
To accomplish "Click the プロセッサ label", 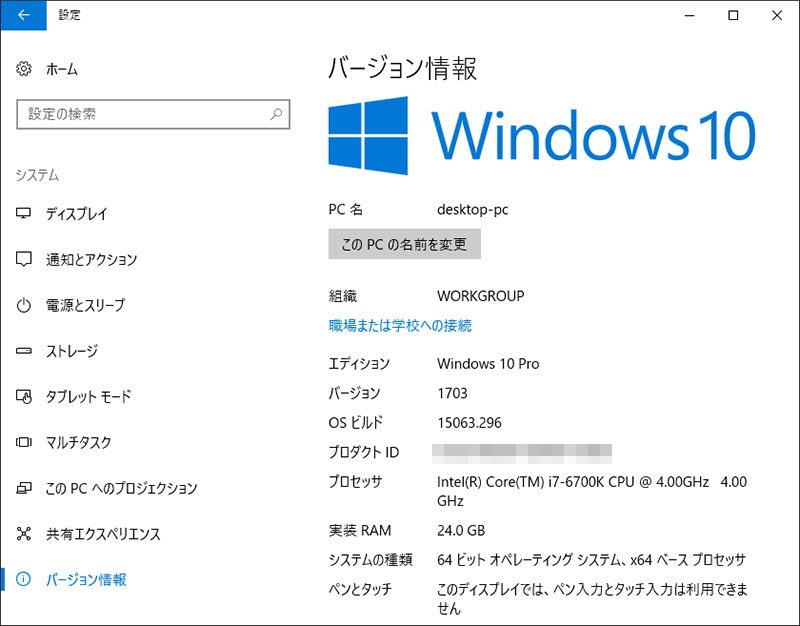I will click(x=355, y=482).
